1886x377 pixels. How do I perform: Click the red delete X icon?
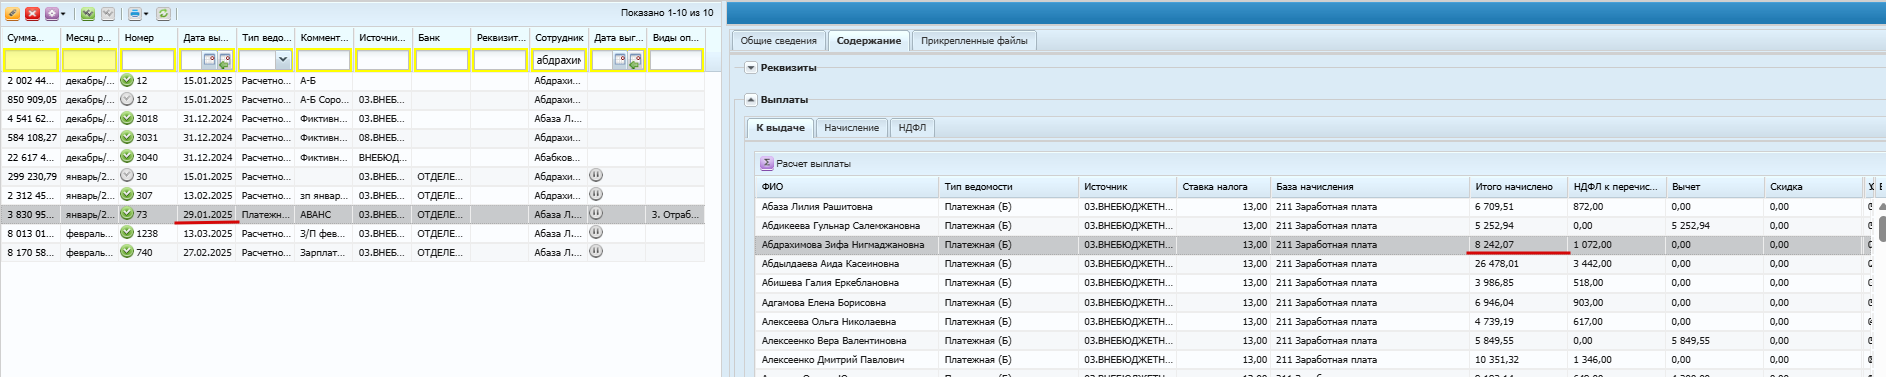coord(32,13)
